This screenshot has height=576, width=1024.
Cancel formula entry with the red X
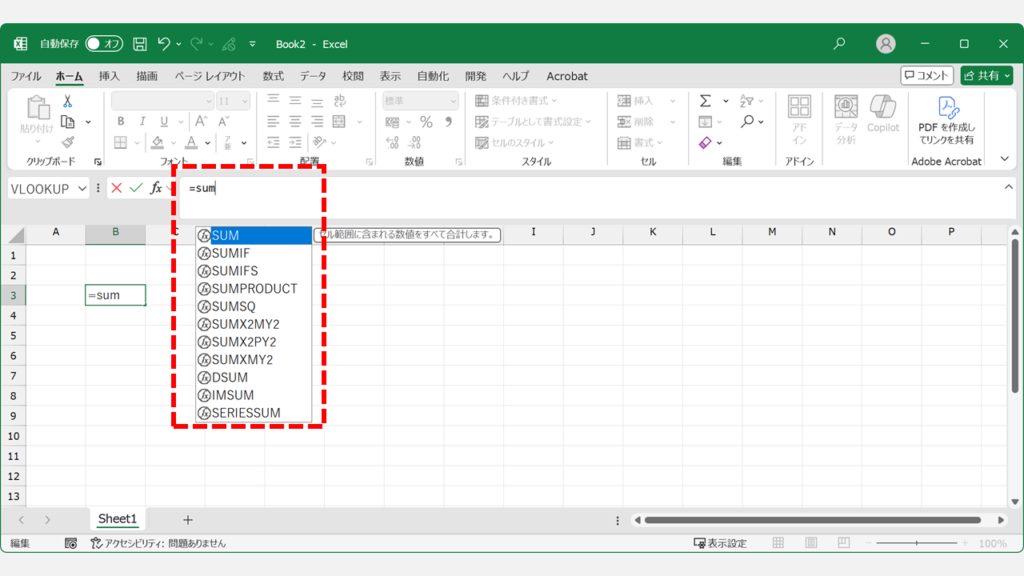(x=117, y=188)
